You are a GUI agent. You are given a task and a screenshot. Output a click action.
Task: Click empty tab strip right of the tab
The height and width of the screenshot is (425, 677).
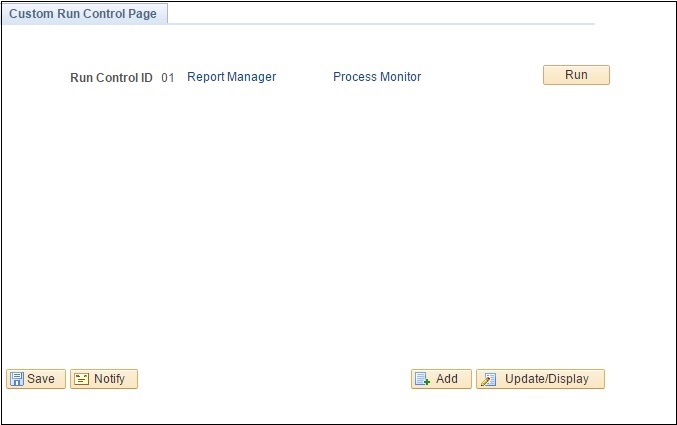click(380, 14)
